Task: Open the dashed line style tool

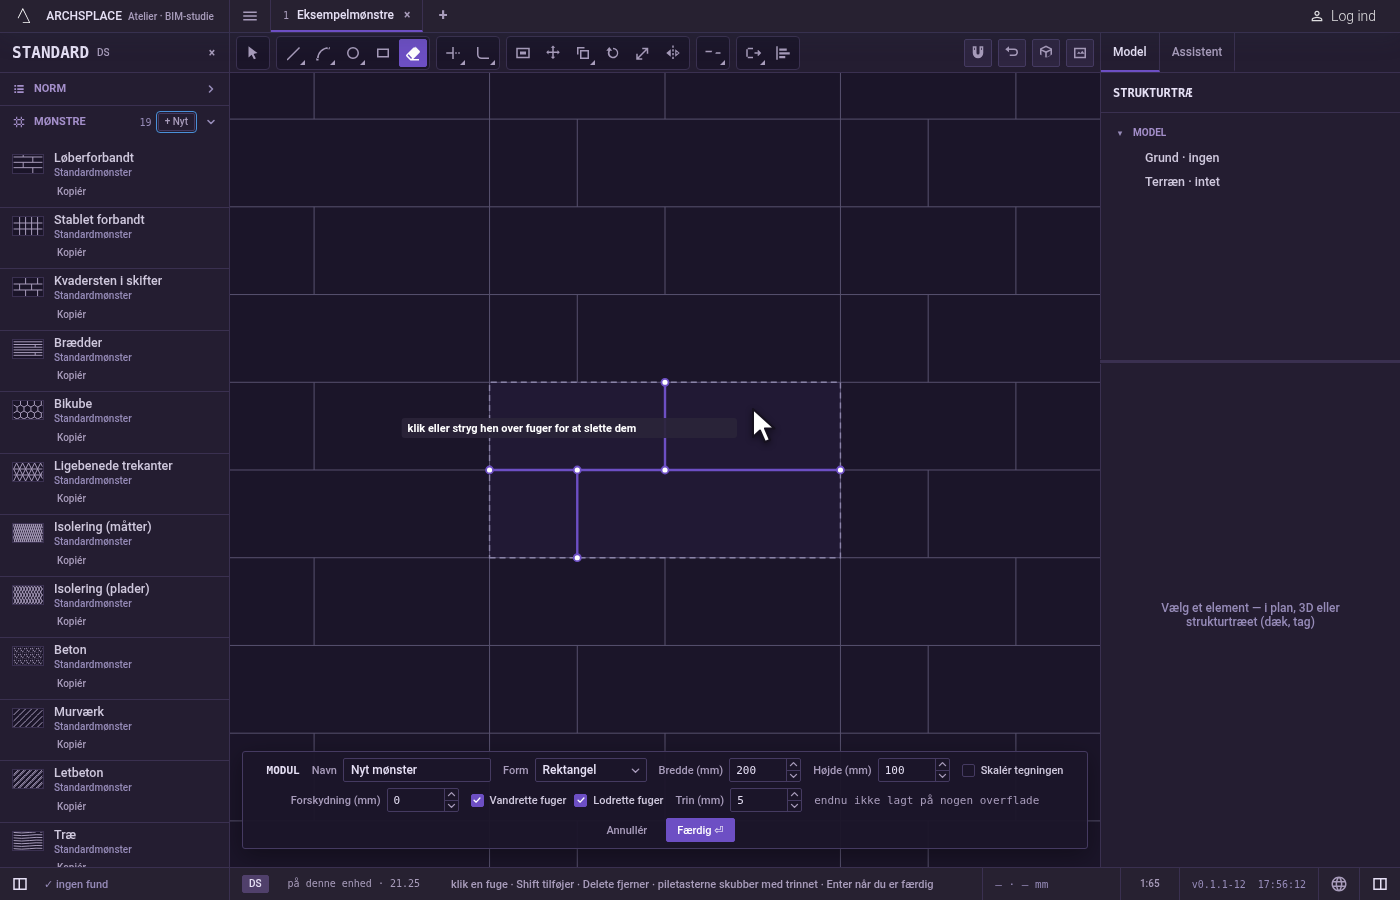Action: pyautogui.click(x=712, y=53)
